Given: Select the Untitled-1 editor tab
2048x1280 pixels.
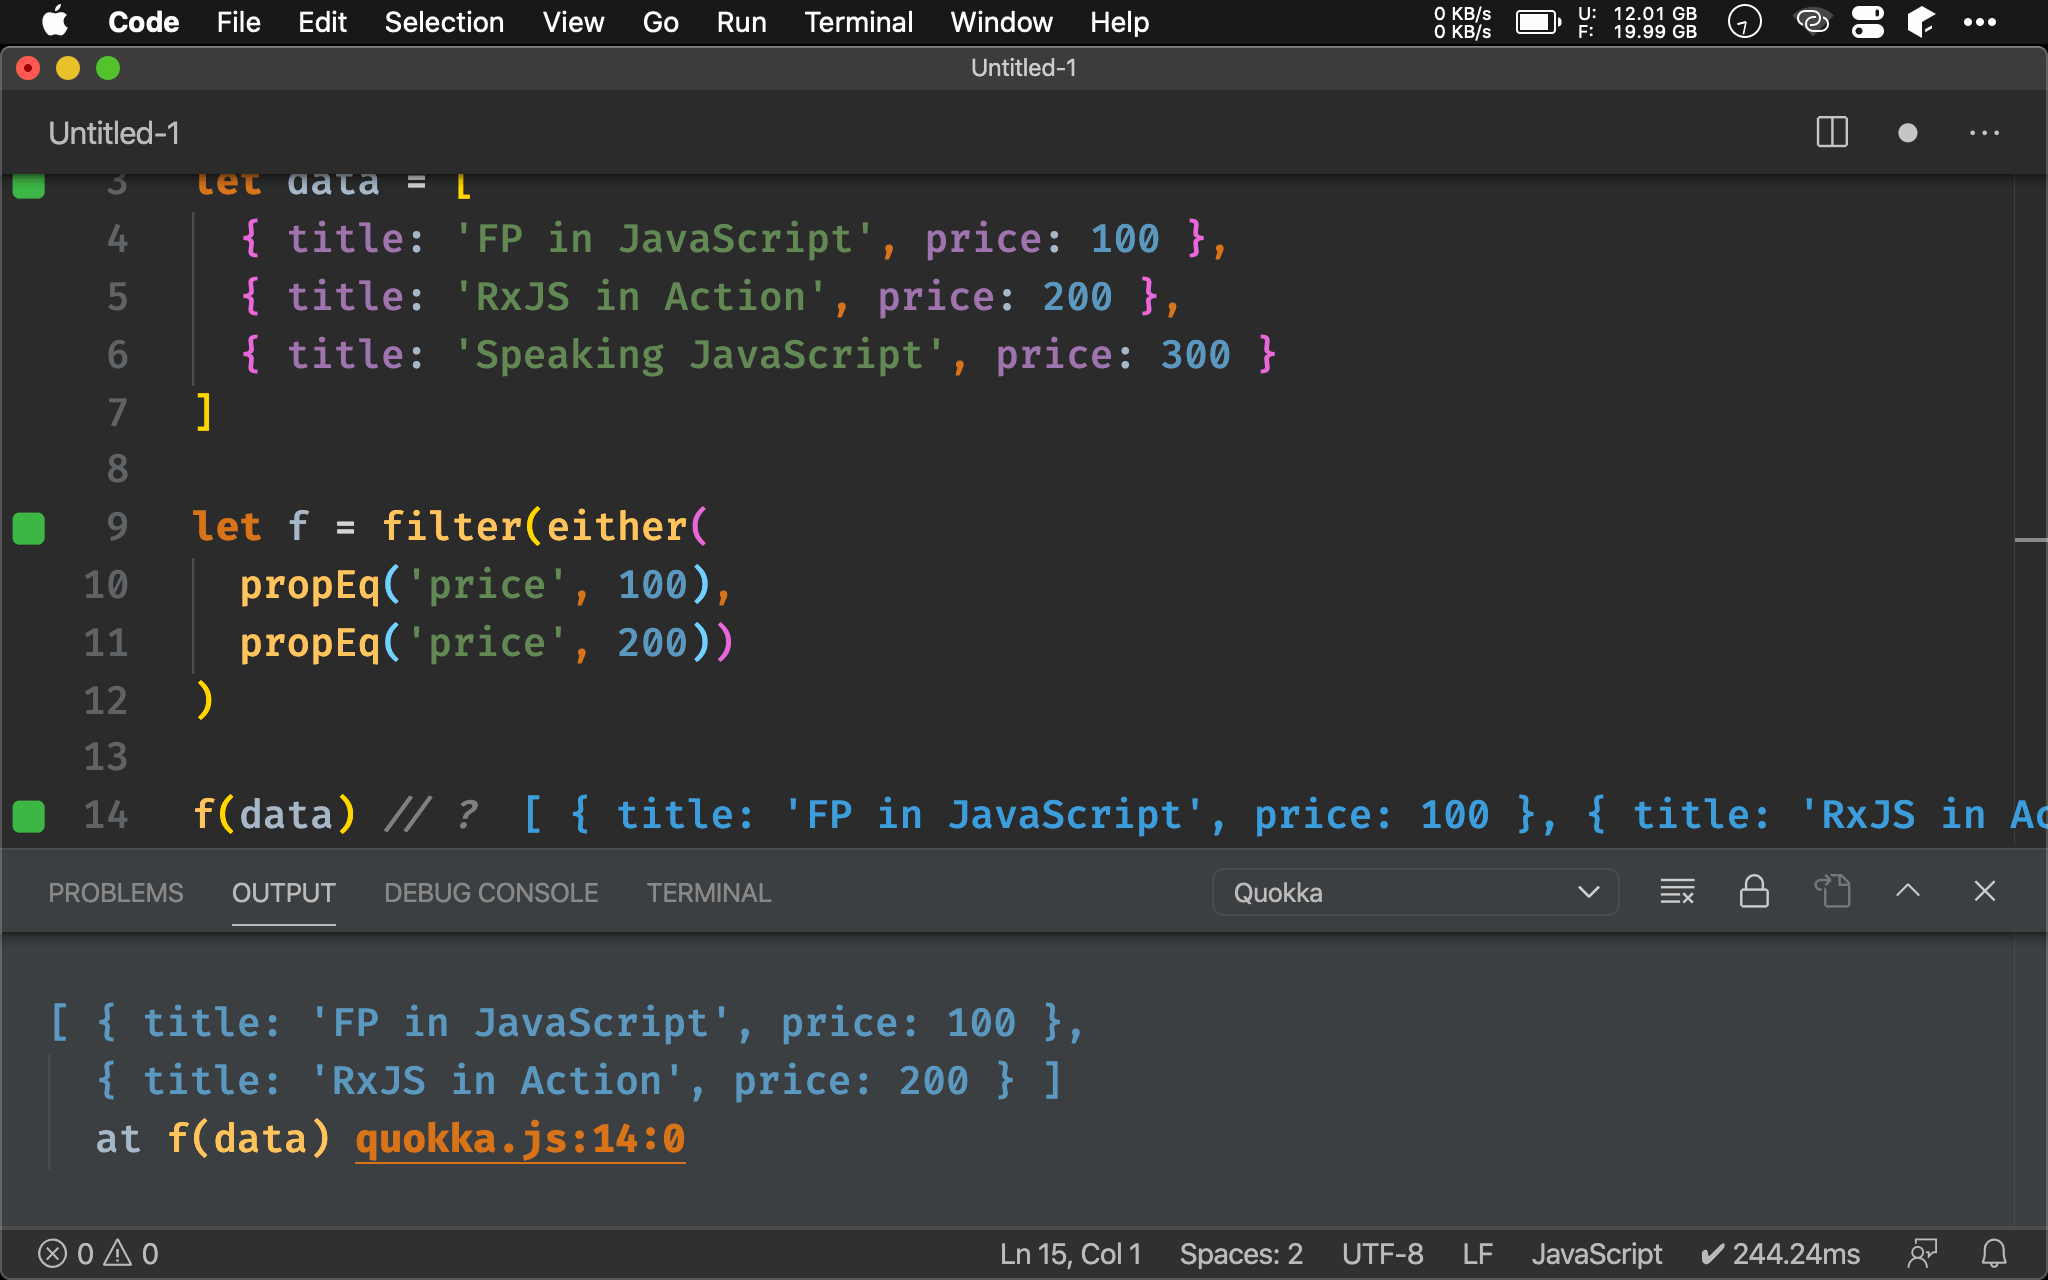Looking at the screenshot, I should coord(114,132).
